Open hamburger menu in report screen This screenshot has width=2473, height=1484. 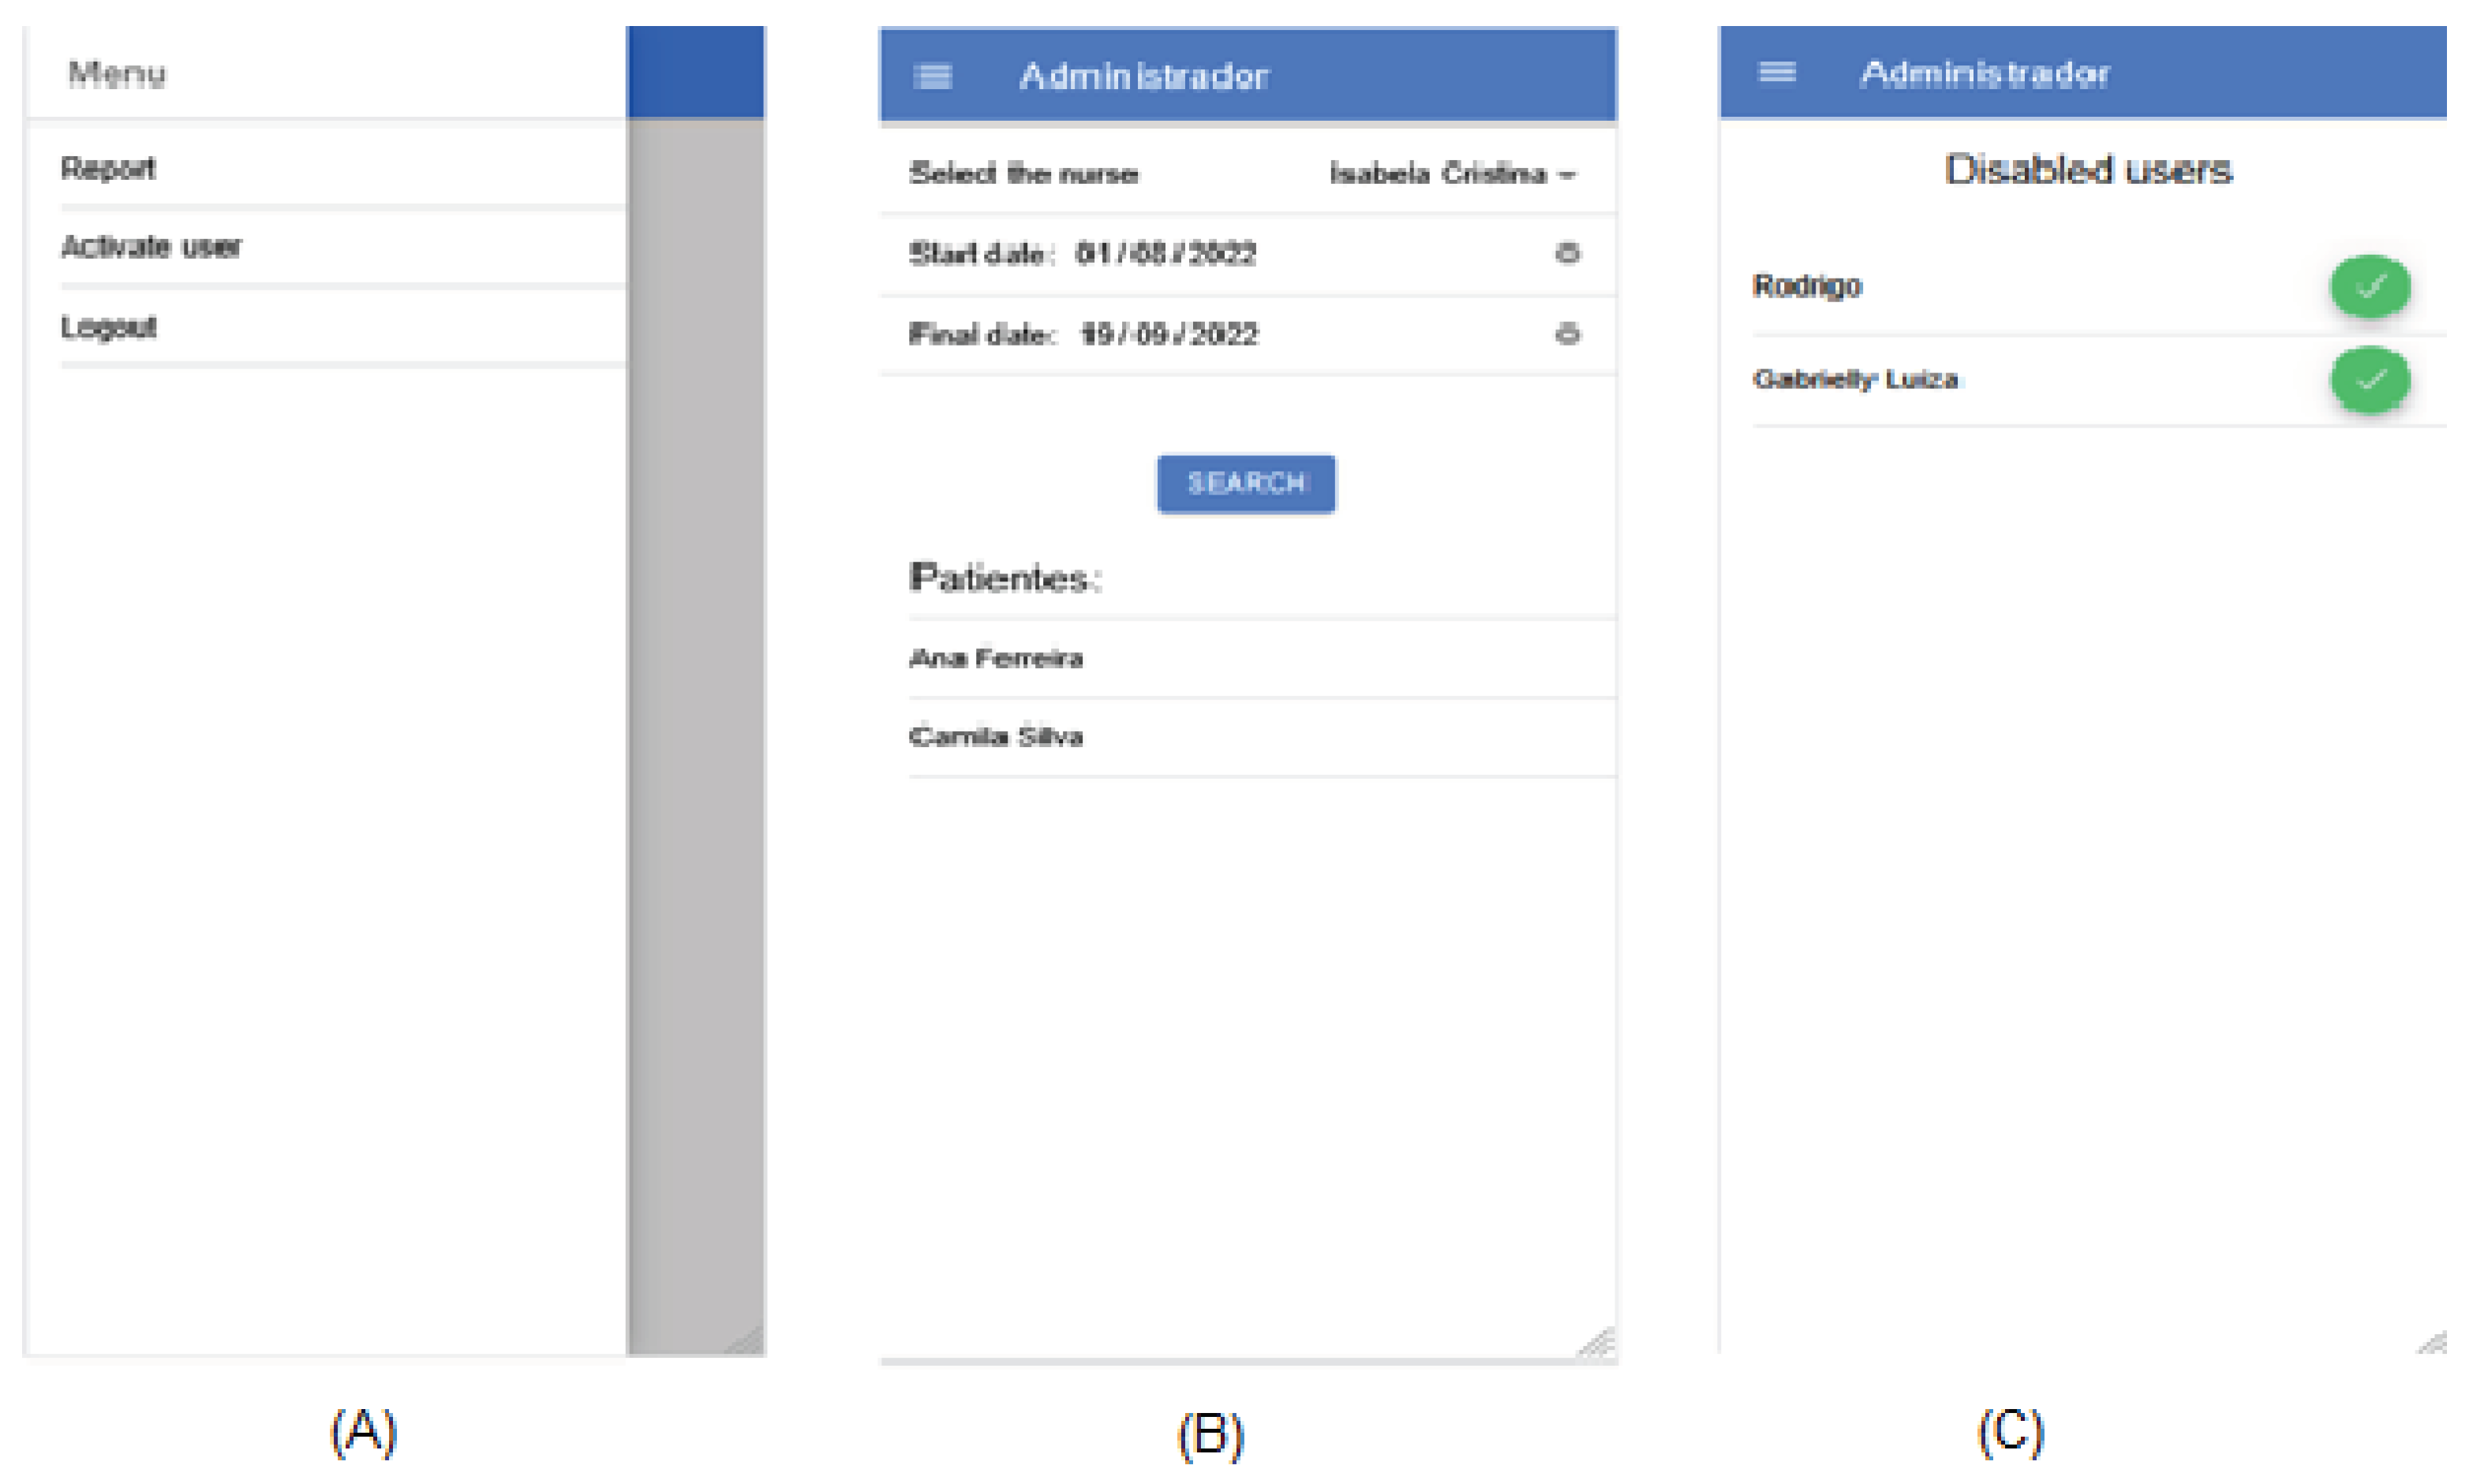coord(932,76)
